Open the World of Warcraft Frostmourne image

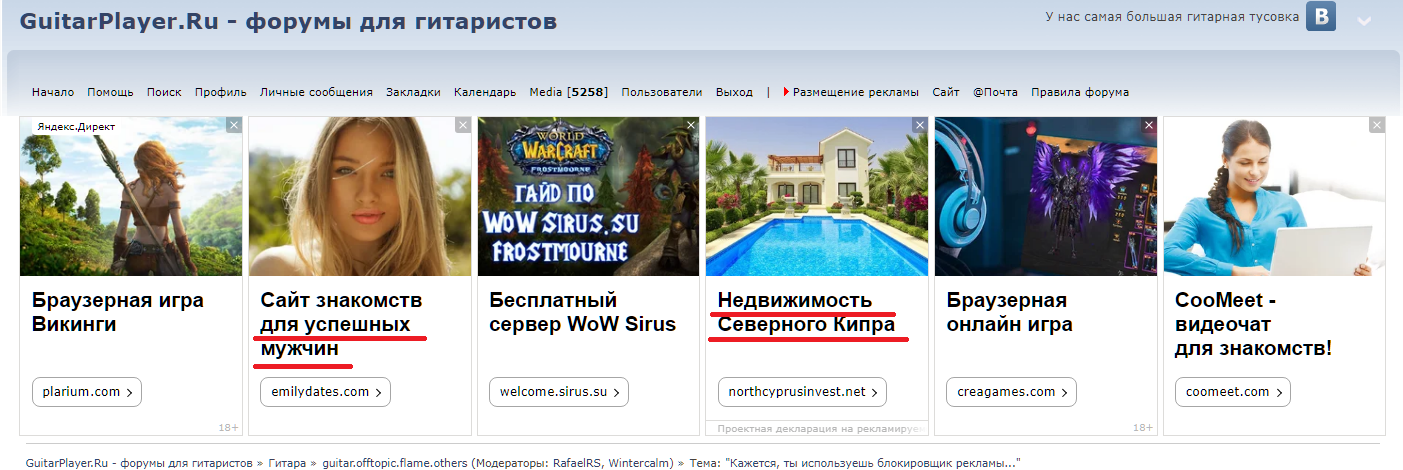pyautogui.click(x=588, y=197)
